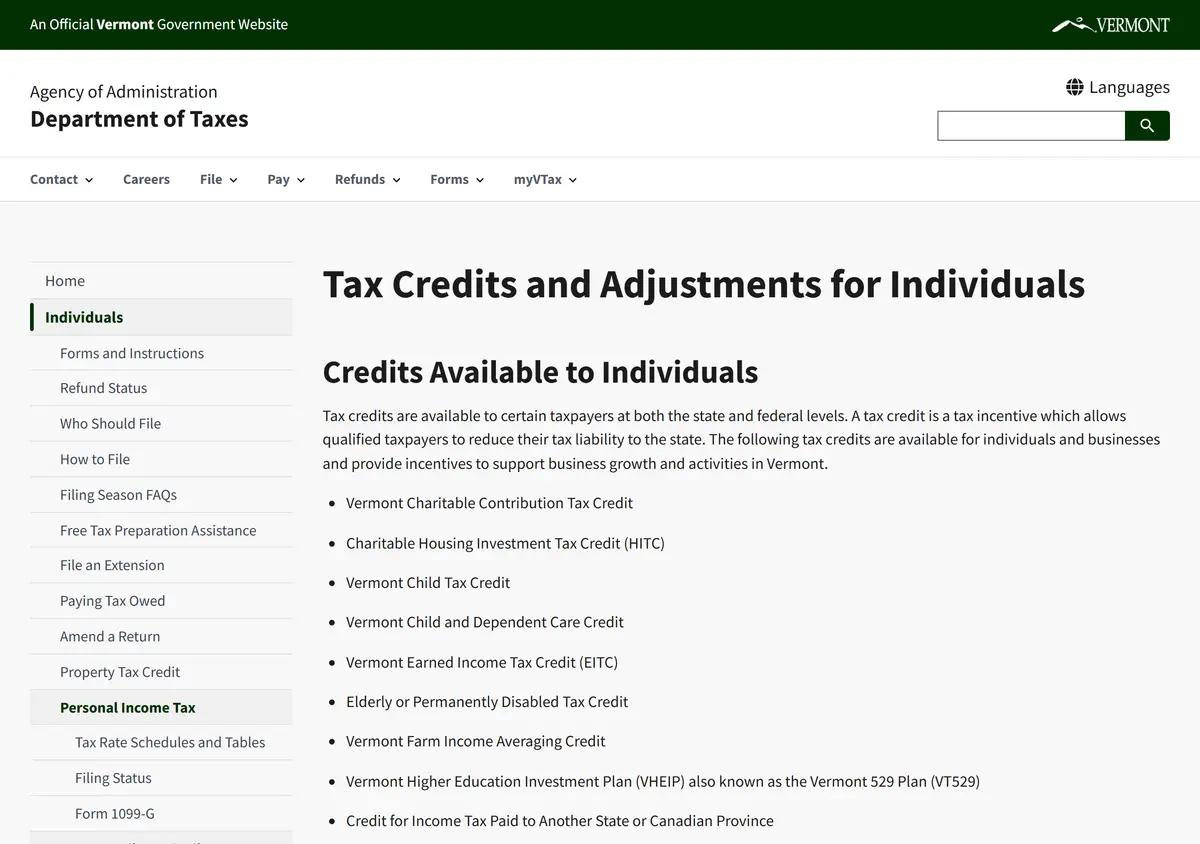Expand the Forms dropdown menu
The height and width of the screenshot is (844, 1200).
click(457, 179)
